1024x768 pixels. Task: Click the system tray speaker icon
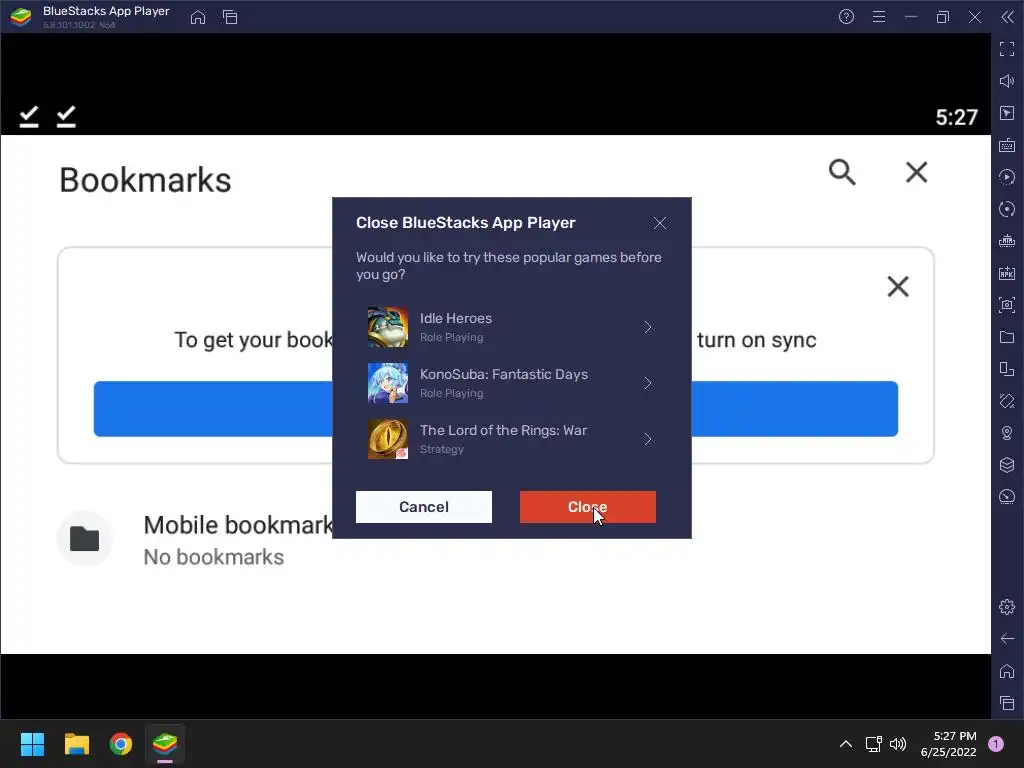(x=899, y=744)
